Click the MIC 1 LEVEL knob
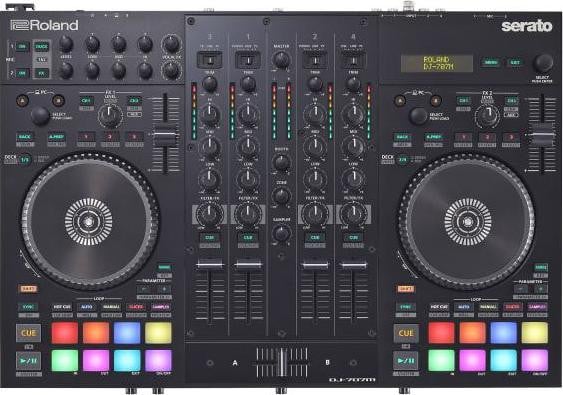This screenshot has height=395, width=563. tap(66, 44)
